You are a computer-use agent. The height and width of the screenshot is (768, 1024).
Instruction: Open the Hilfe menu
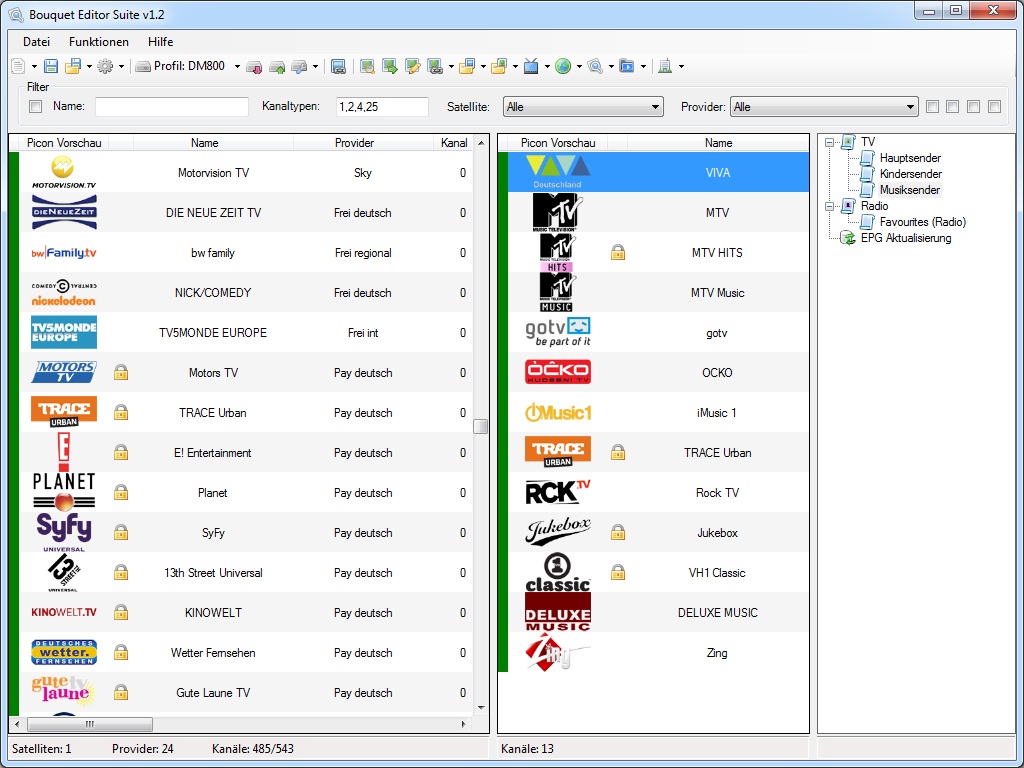(161, 42)
